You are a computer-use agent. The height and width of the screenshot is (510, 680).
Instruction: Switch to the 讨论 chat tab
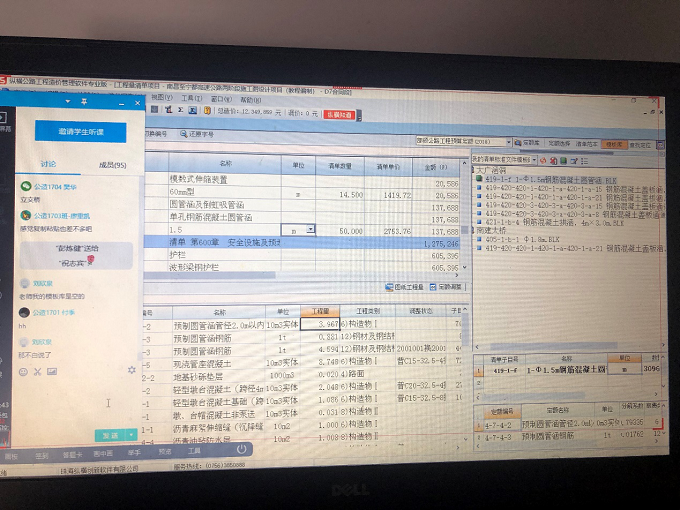48,164
